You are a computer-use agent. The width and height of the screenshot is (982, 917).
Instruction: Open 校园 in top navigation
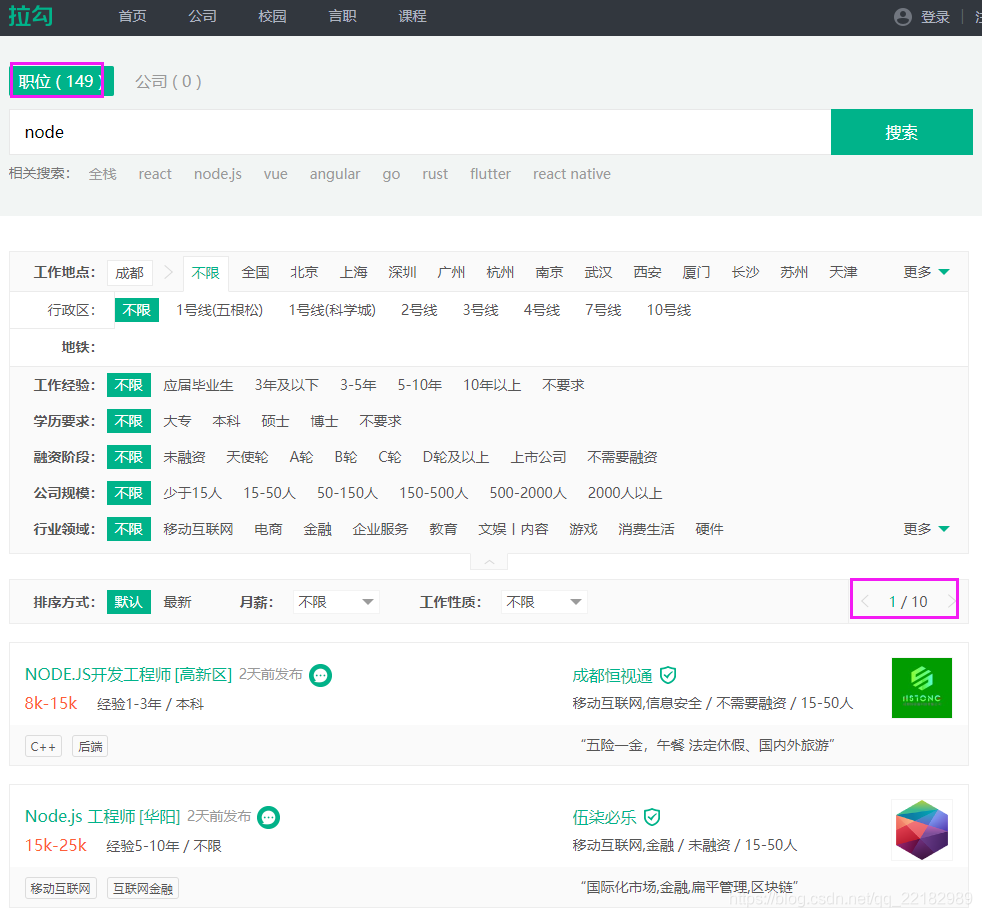pyautogui.click(x=272, y=16)
